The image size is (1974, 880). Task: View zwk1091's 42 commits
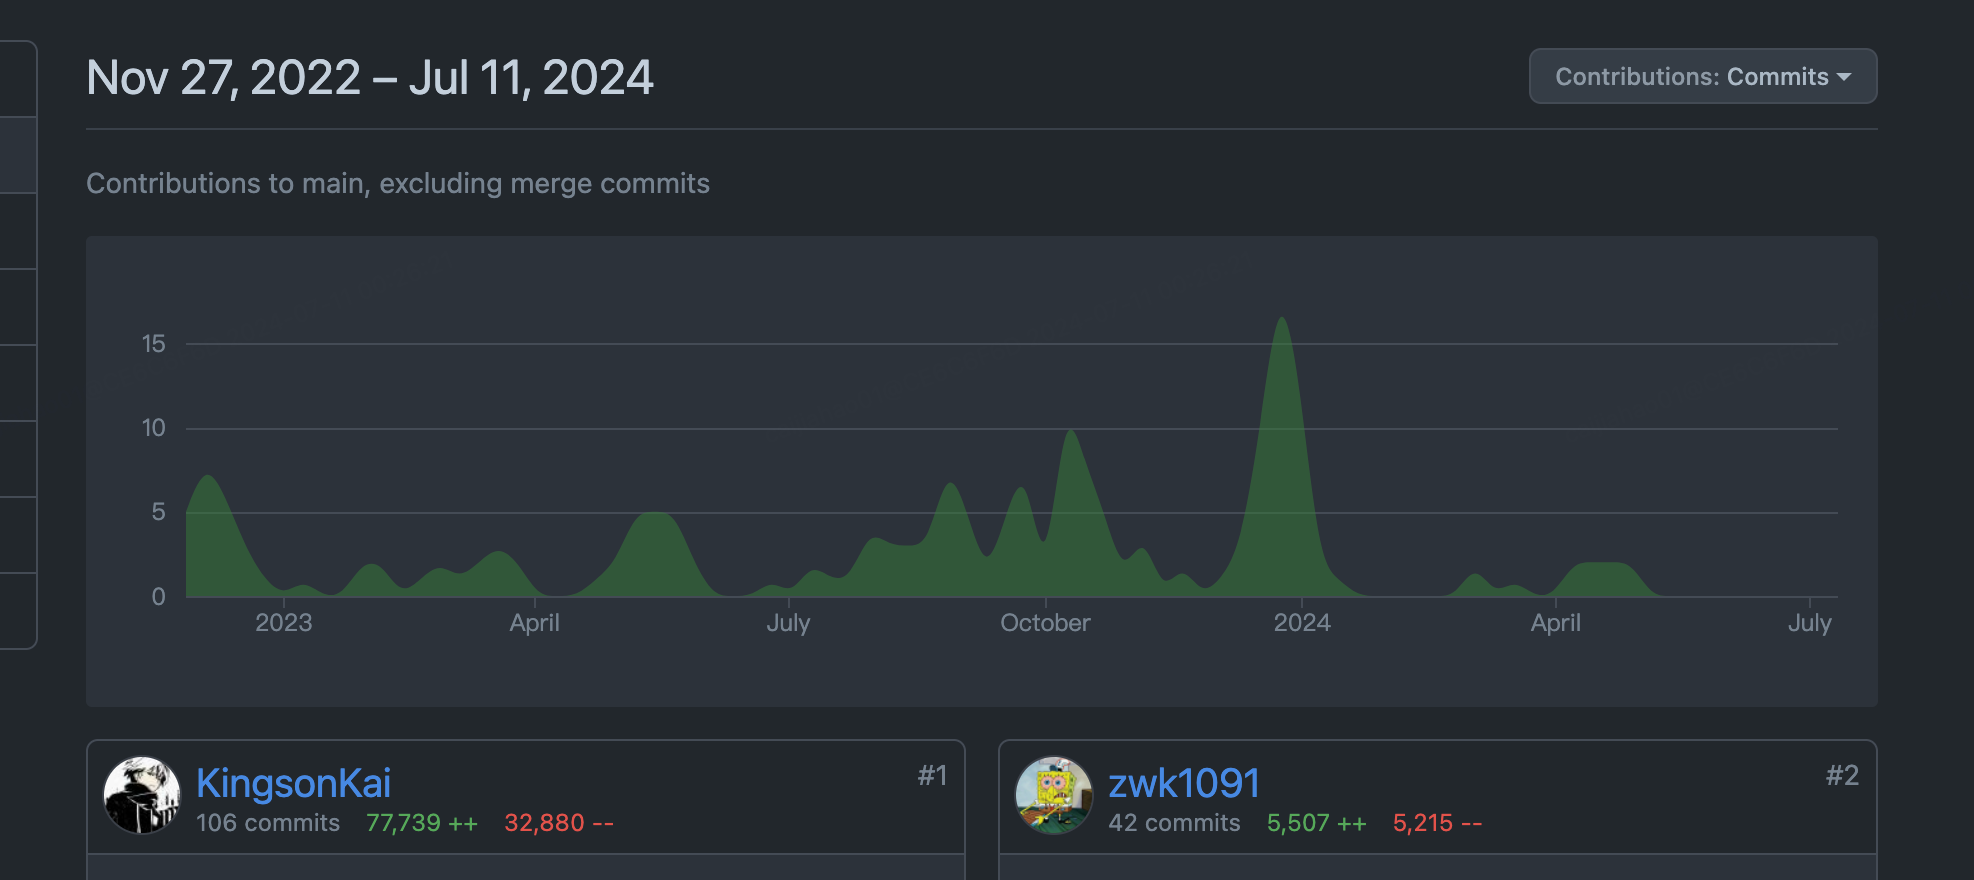click(1174, 823)
